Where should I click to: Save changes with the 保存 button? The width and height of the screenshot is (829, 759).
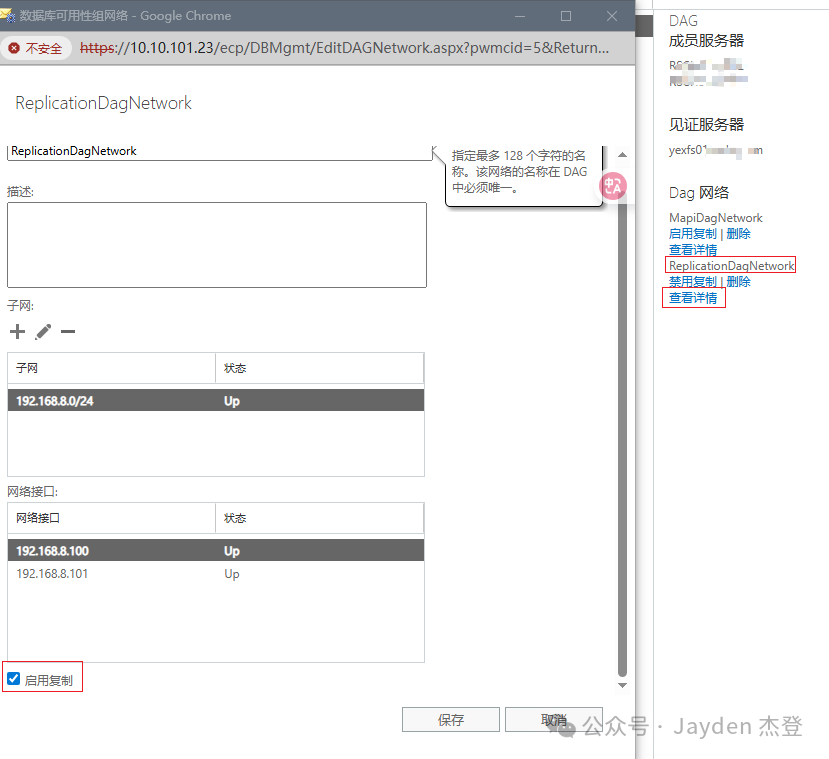tap(451, 720)
